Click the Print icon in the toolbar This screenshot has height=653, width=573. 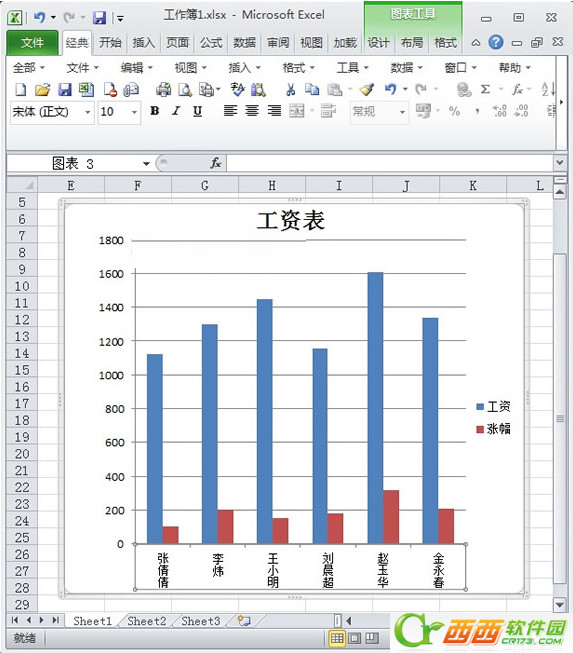(x=163, y=90)
